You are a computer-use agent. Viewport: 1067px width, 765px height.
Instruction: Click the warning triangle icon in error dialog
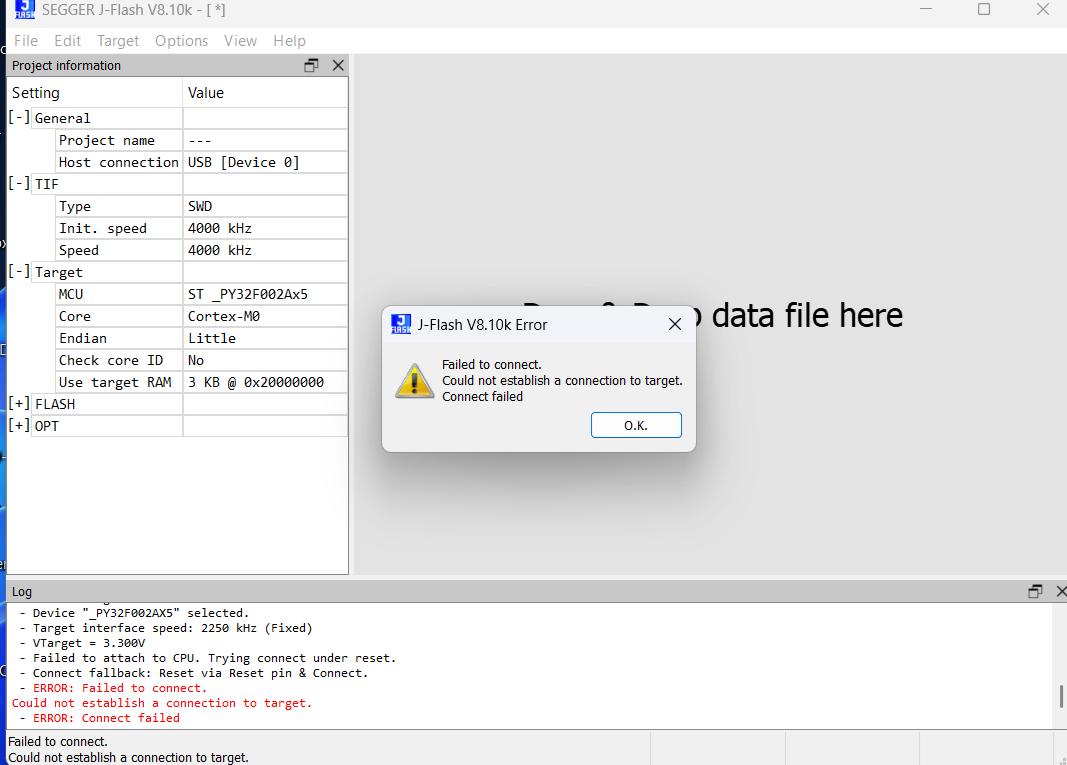point(414,380)
